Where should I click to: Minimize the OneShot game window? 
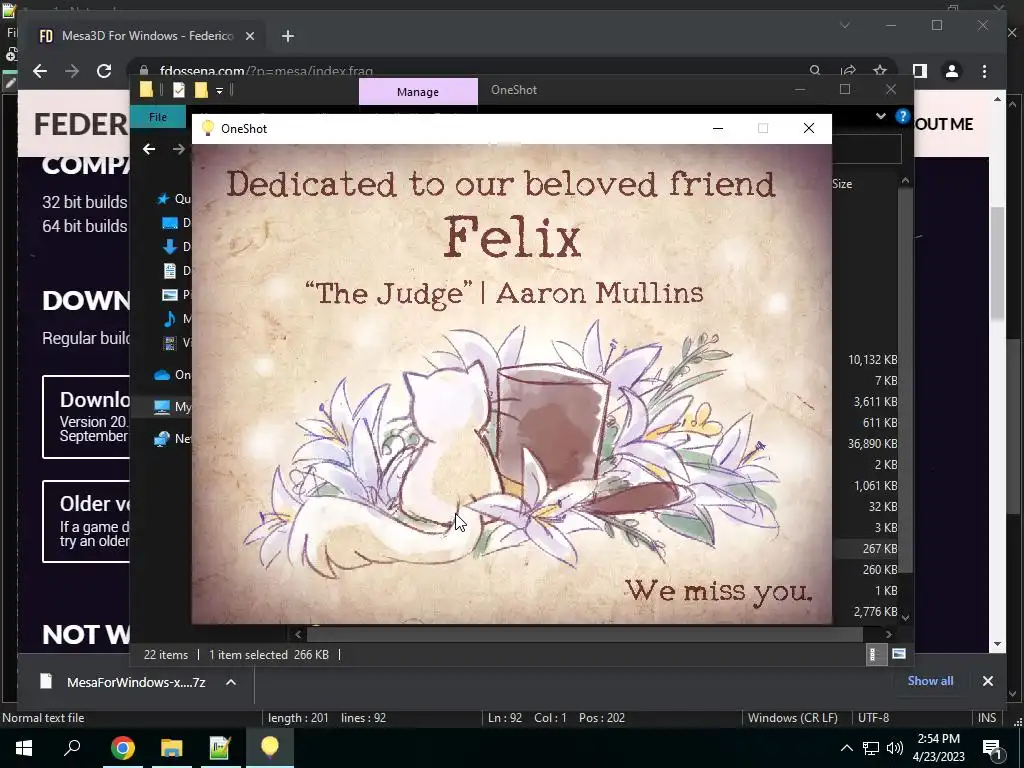point(718,129)
